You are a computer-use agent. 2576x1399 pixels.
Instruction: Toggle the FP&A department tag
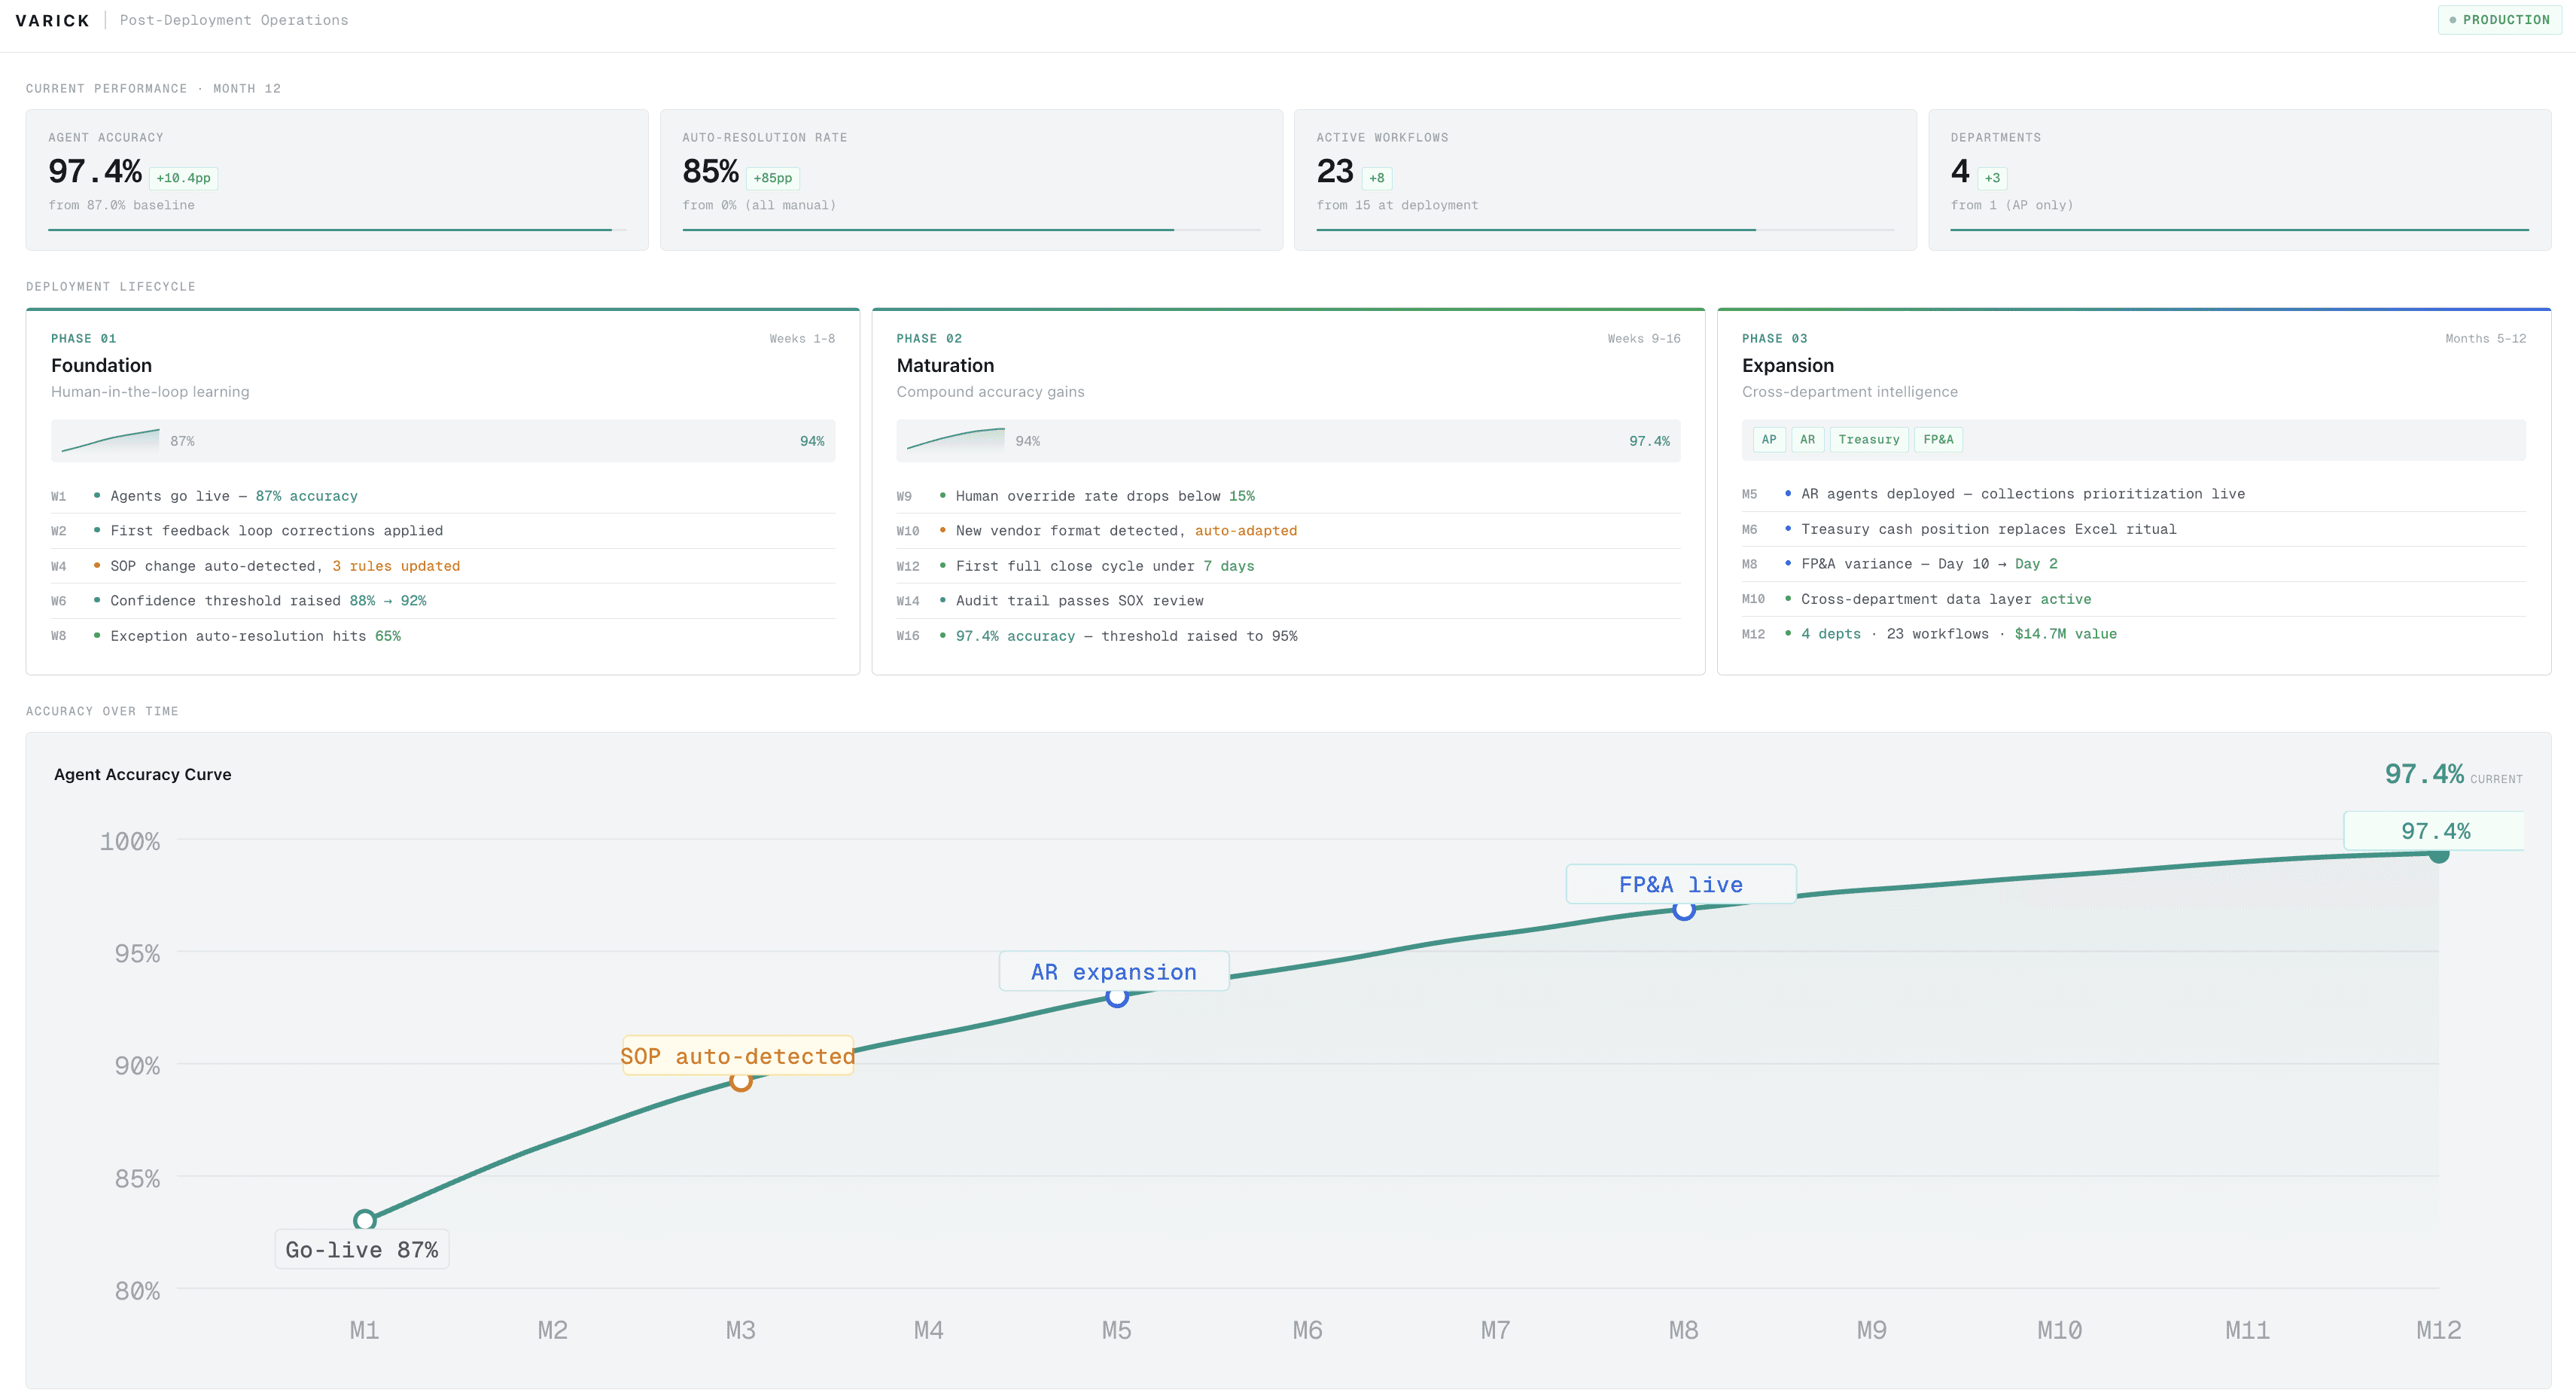click(1938, 439)
